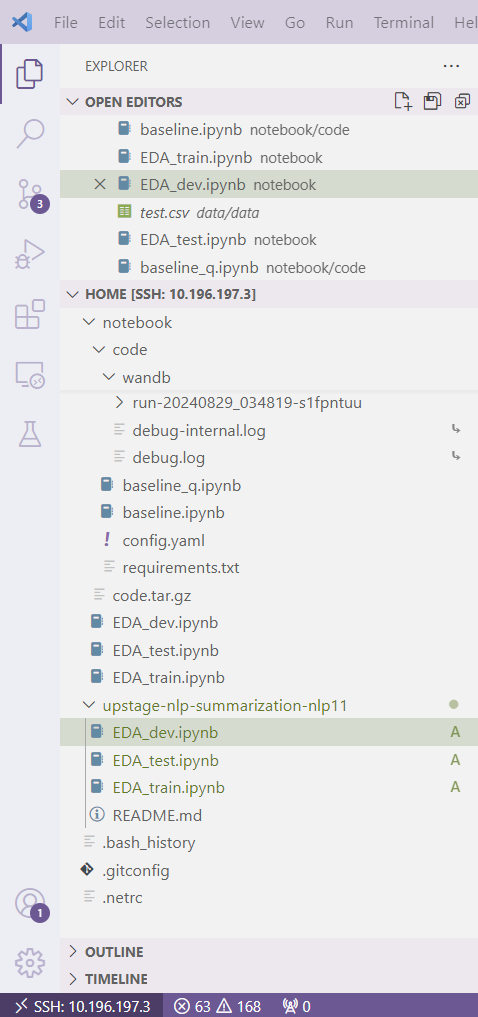Open README.md file

(269, 815)
